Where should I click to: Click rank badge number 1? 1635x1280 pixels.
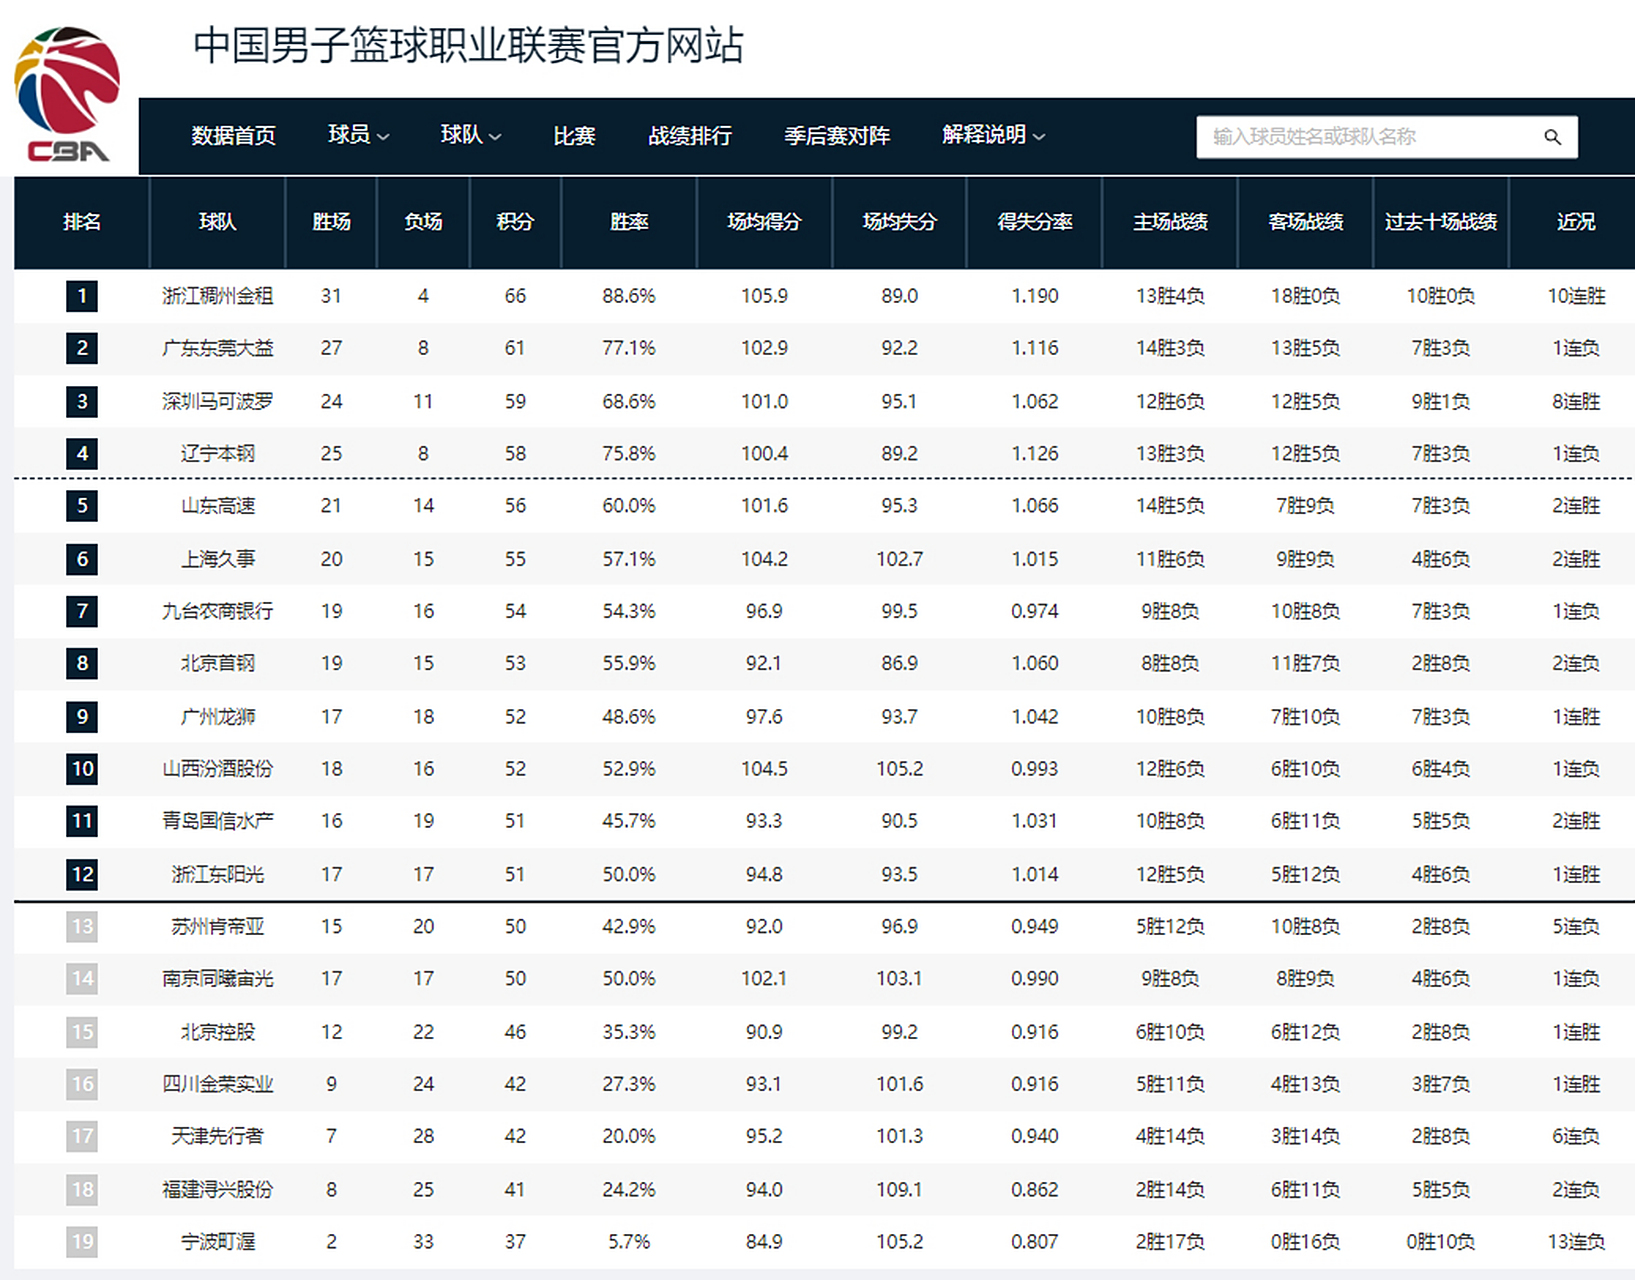click(x=82, y=296)
